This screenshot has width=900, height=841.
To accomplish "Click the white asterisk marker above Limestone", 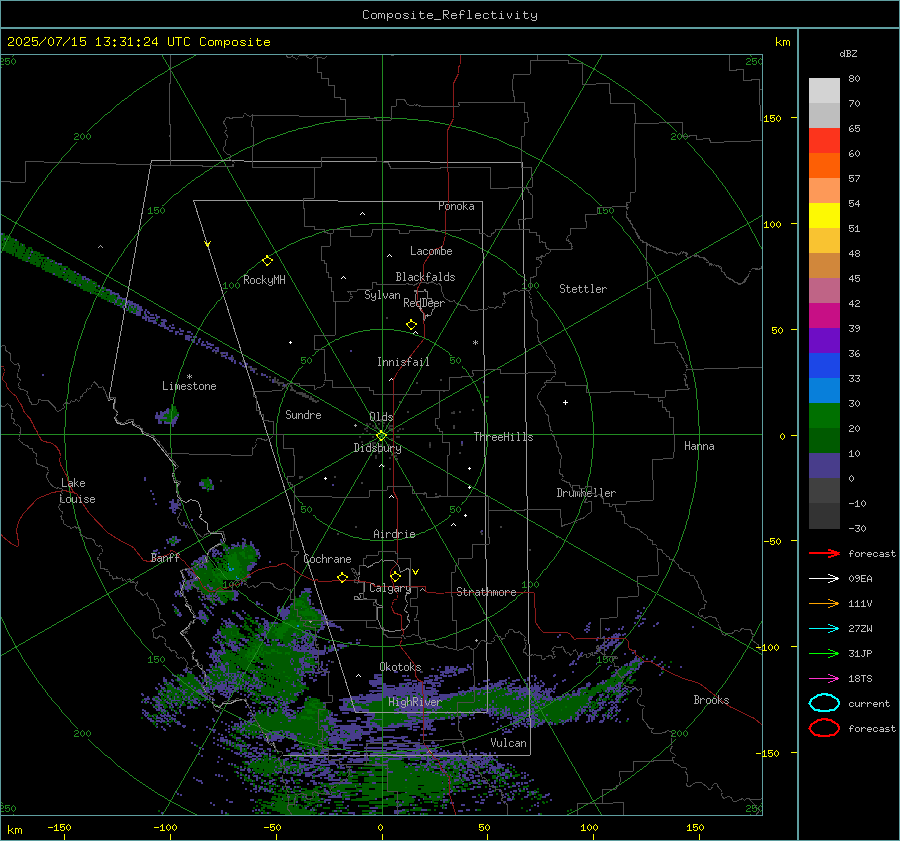I will 189,377.
